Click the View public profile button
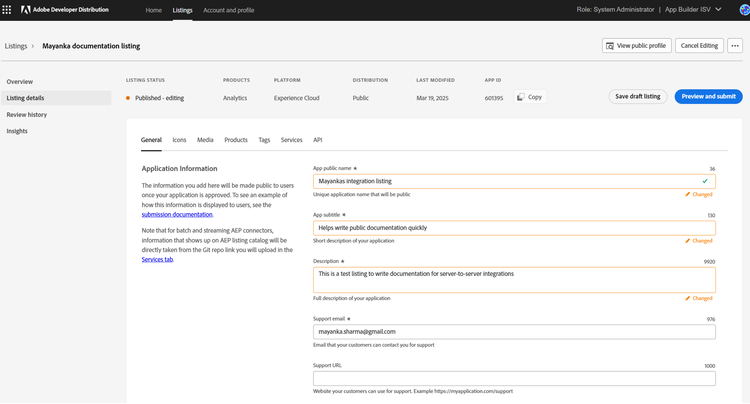Screen dimensions: 750x404 636,45
